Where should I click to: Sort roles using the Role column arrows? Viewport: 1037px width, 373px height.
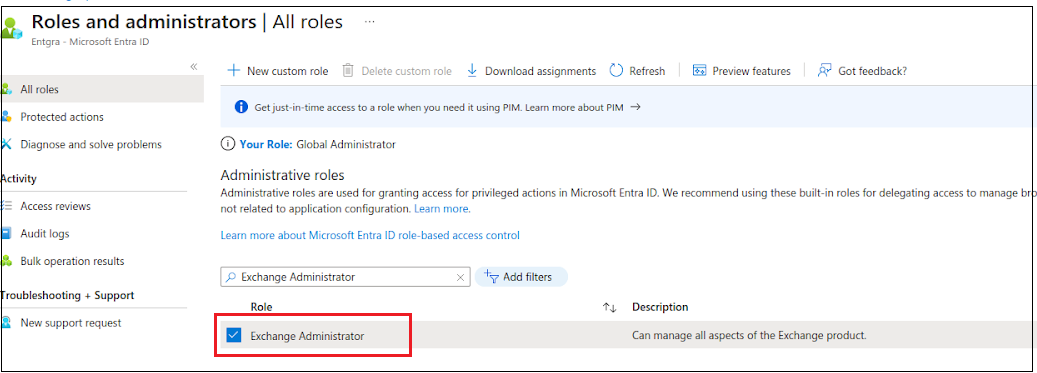tap(609, 308)
